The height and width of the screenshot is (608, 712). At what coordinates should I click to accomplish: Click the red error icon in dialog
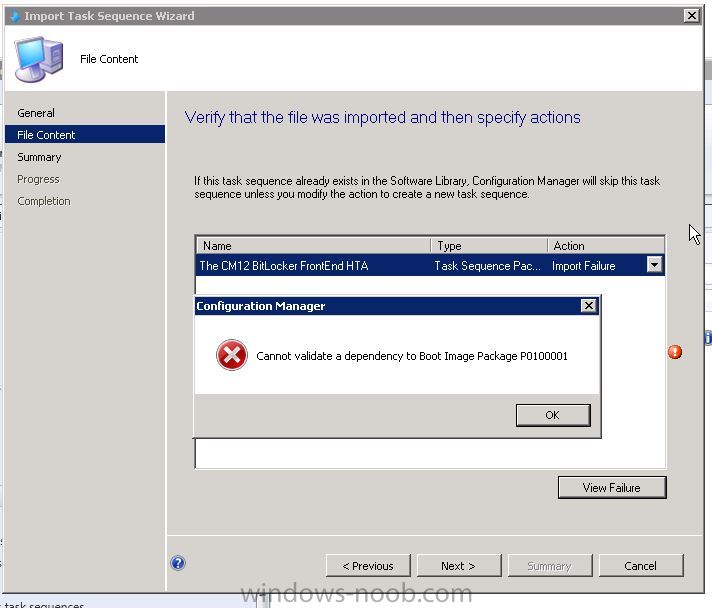232,355
